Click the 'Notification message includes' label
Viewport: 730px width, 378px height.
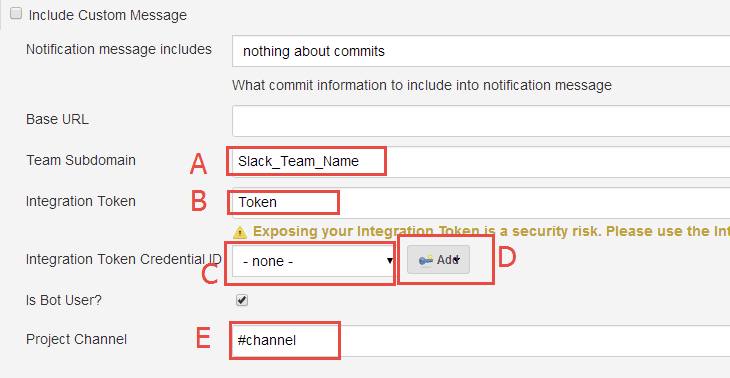point(119,49)
